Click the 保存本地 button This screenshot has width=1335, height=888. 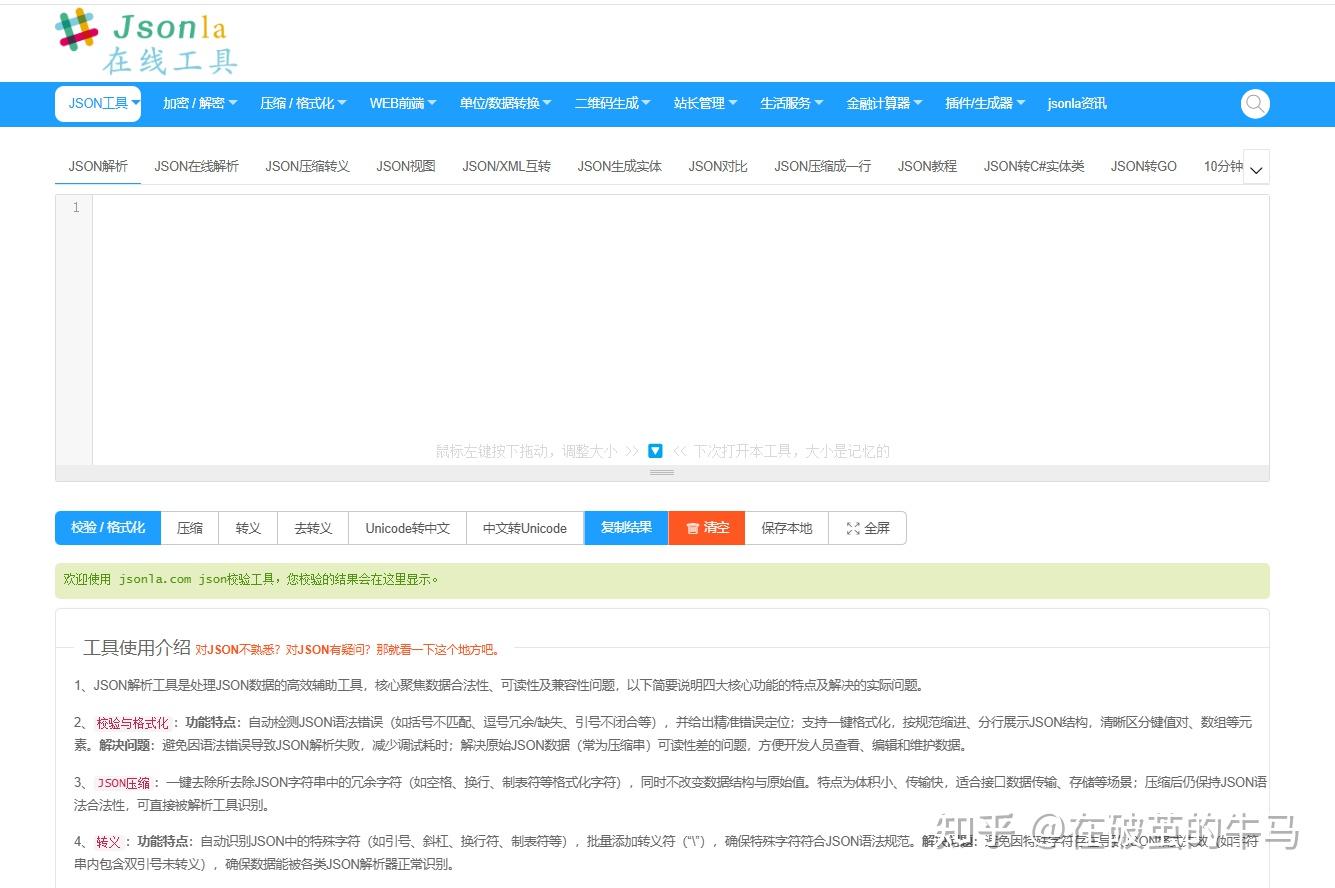coord(786,528)
